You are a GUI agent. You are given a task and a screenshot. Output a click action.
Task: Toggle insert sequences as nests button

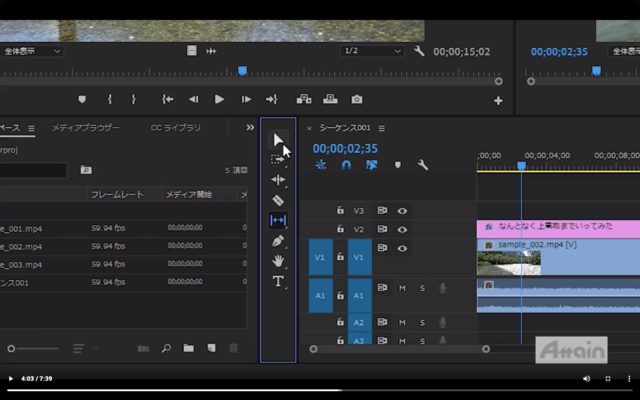321,165
